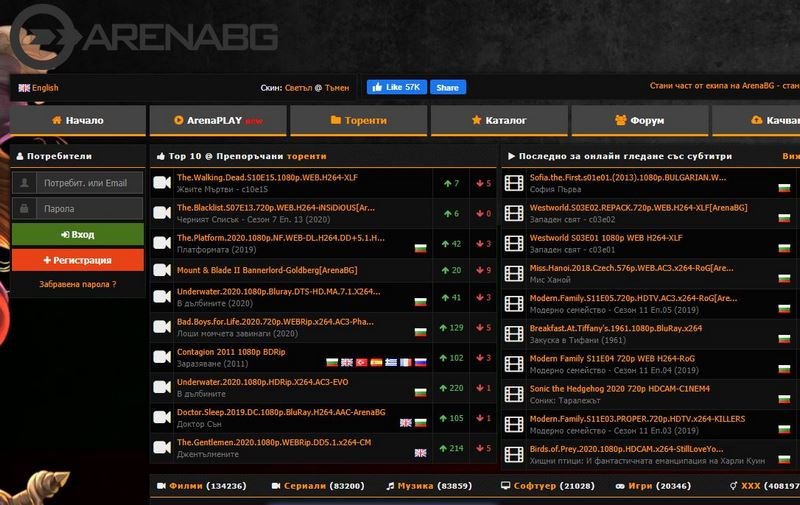The height and width of the screenshot is (505, 800).
Task: Click camera icon next to The.Blacklist.S07E13
Action: (x=162, y=213)
